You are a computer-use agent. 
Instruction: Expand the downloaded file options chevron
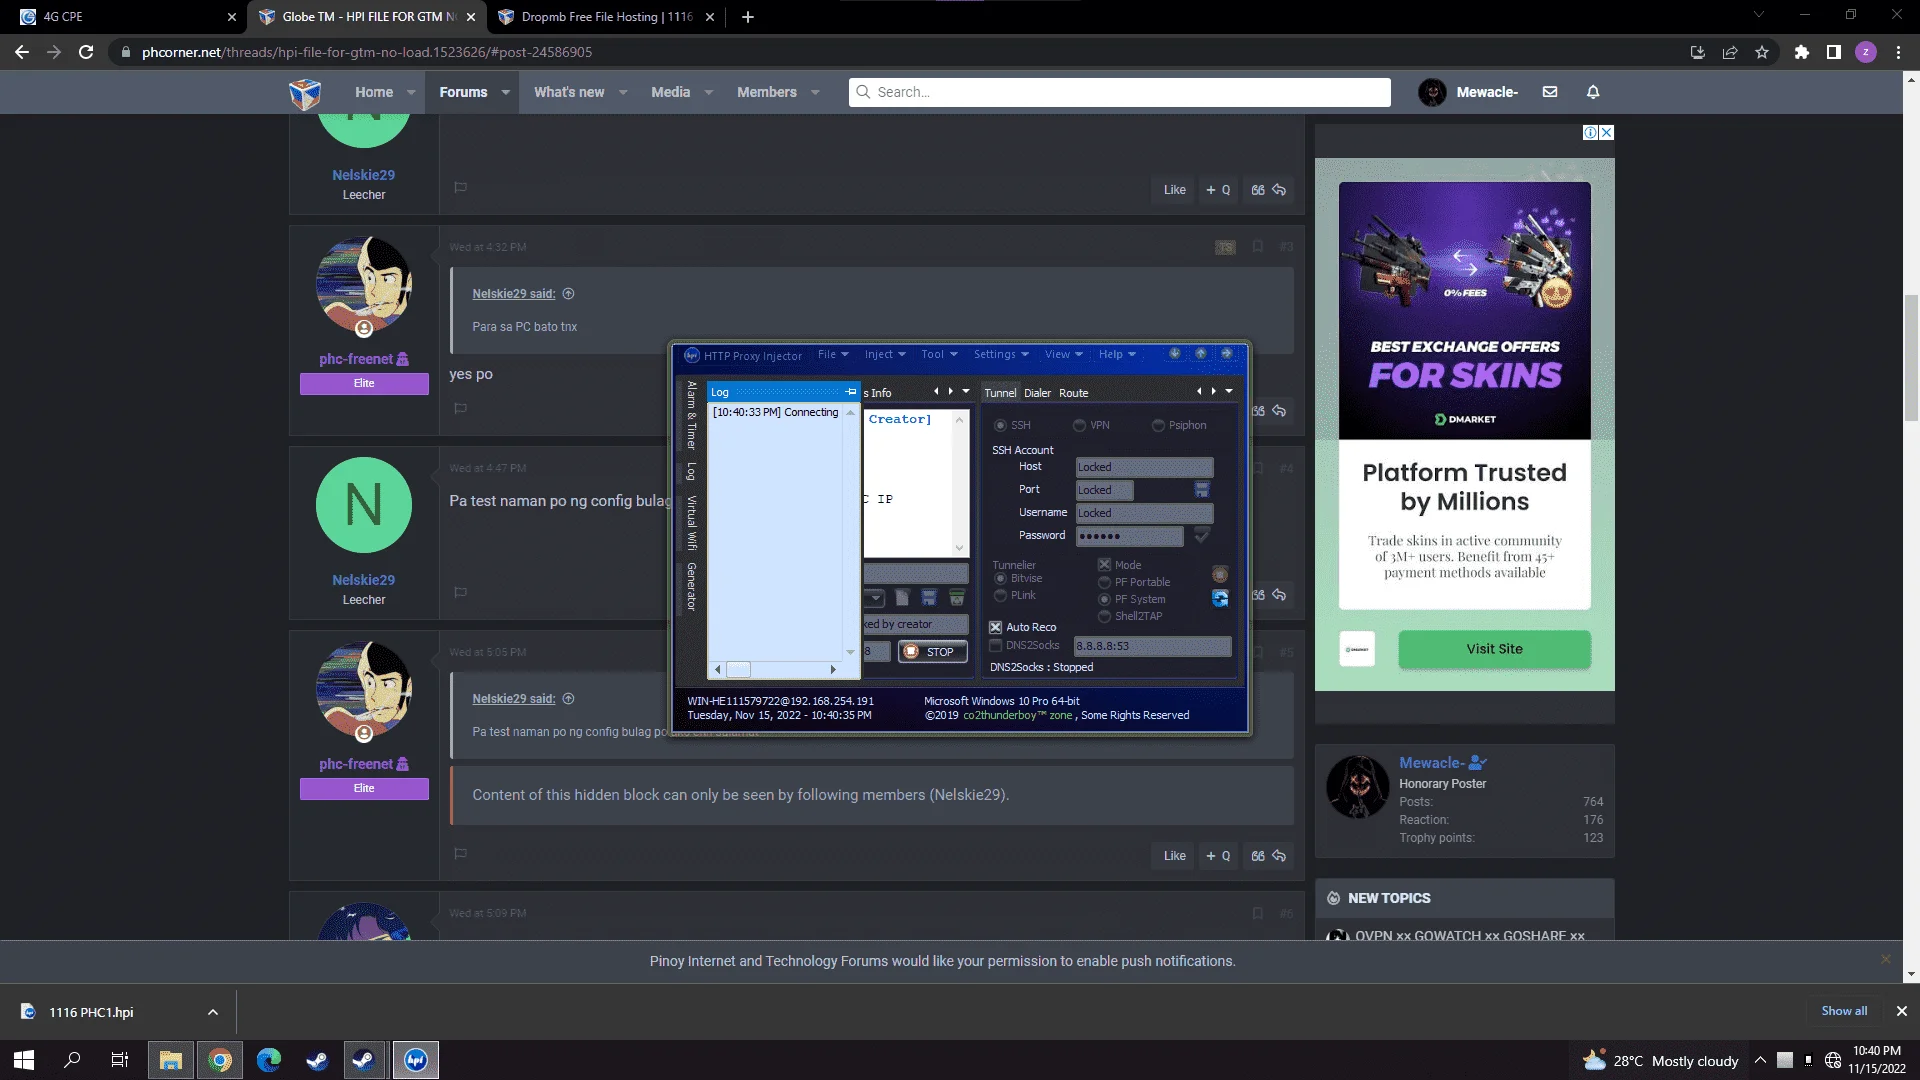[213, 1012]
